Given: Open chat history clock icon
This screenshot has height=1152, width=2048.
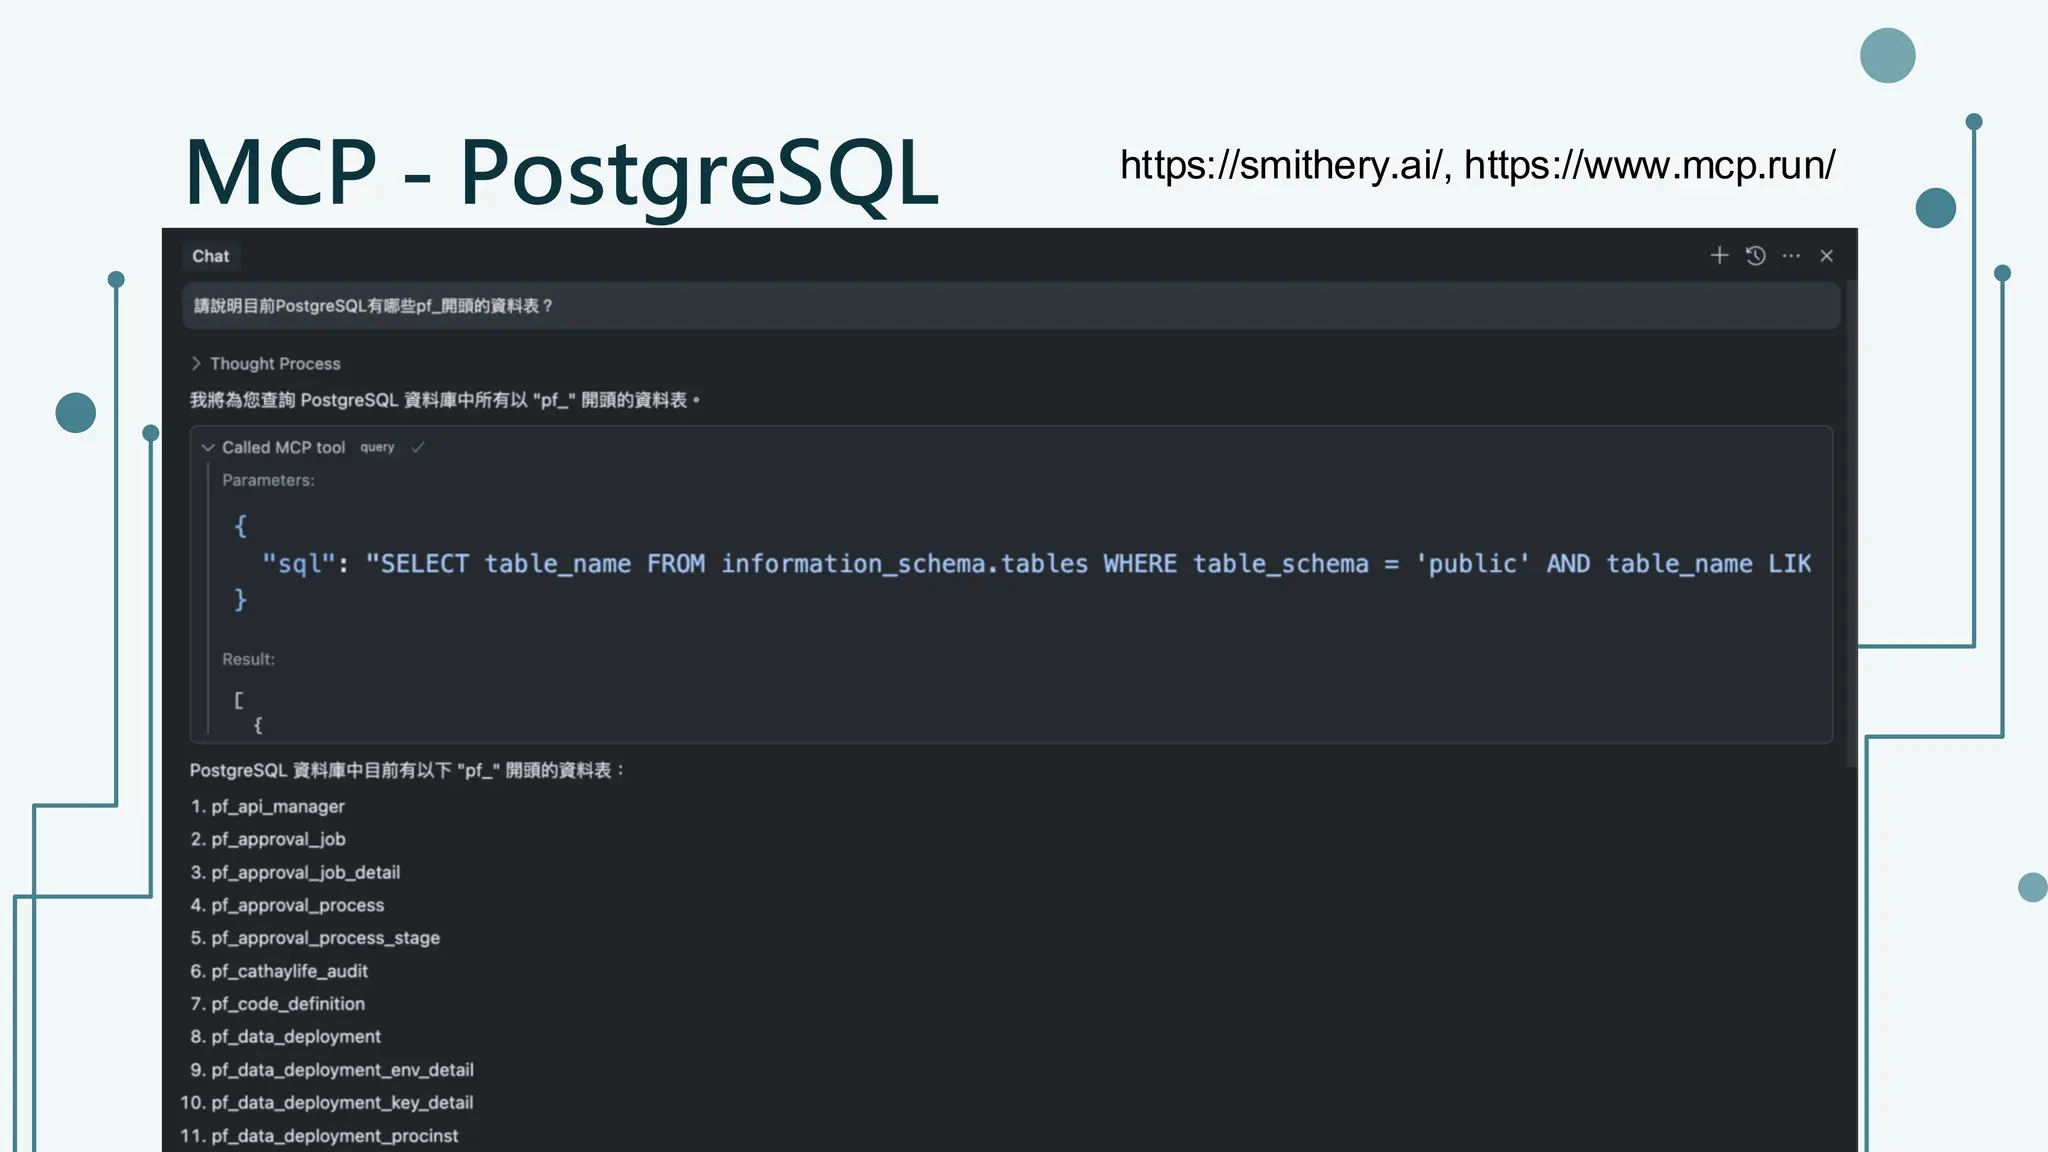Looking at the screenshot, I should (1755, 256).
